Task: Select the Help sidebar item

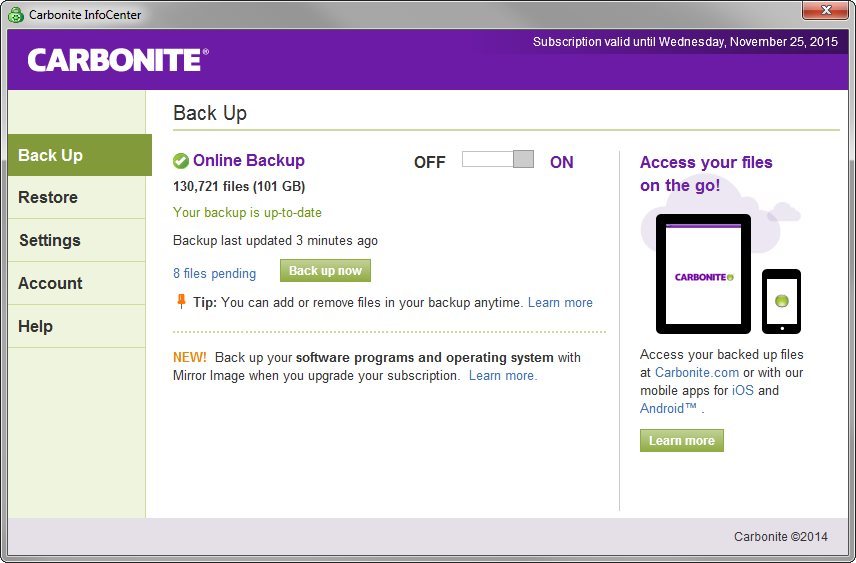Action: pyautogui.click(x=35, y=327)
